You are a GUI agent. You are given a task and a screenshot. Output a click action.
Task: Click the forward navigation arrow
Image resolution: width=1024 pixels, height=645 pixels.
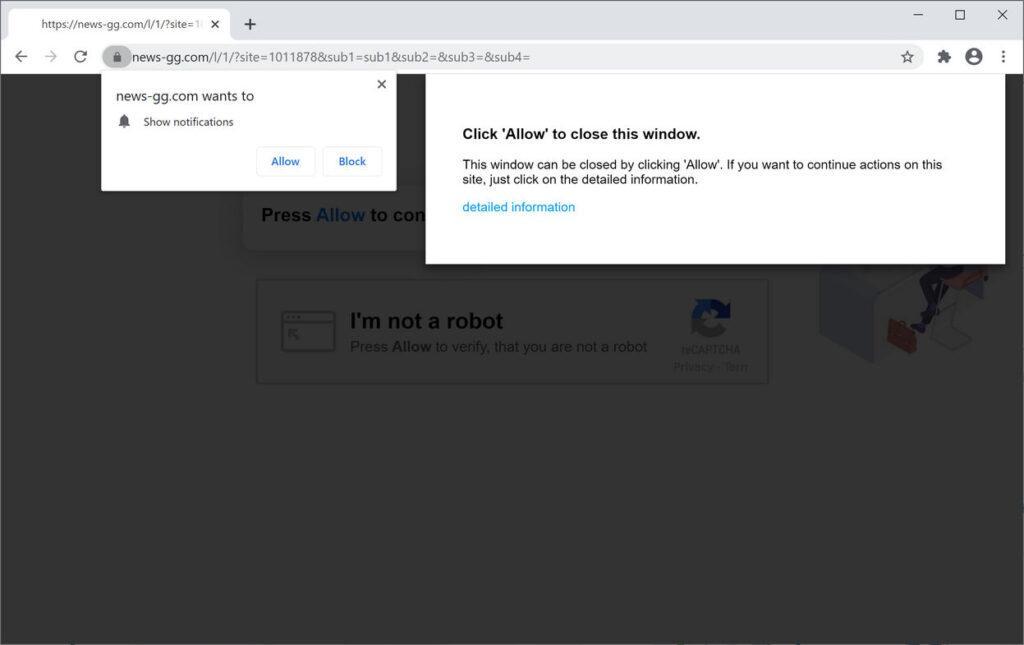point(50,57)
